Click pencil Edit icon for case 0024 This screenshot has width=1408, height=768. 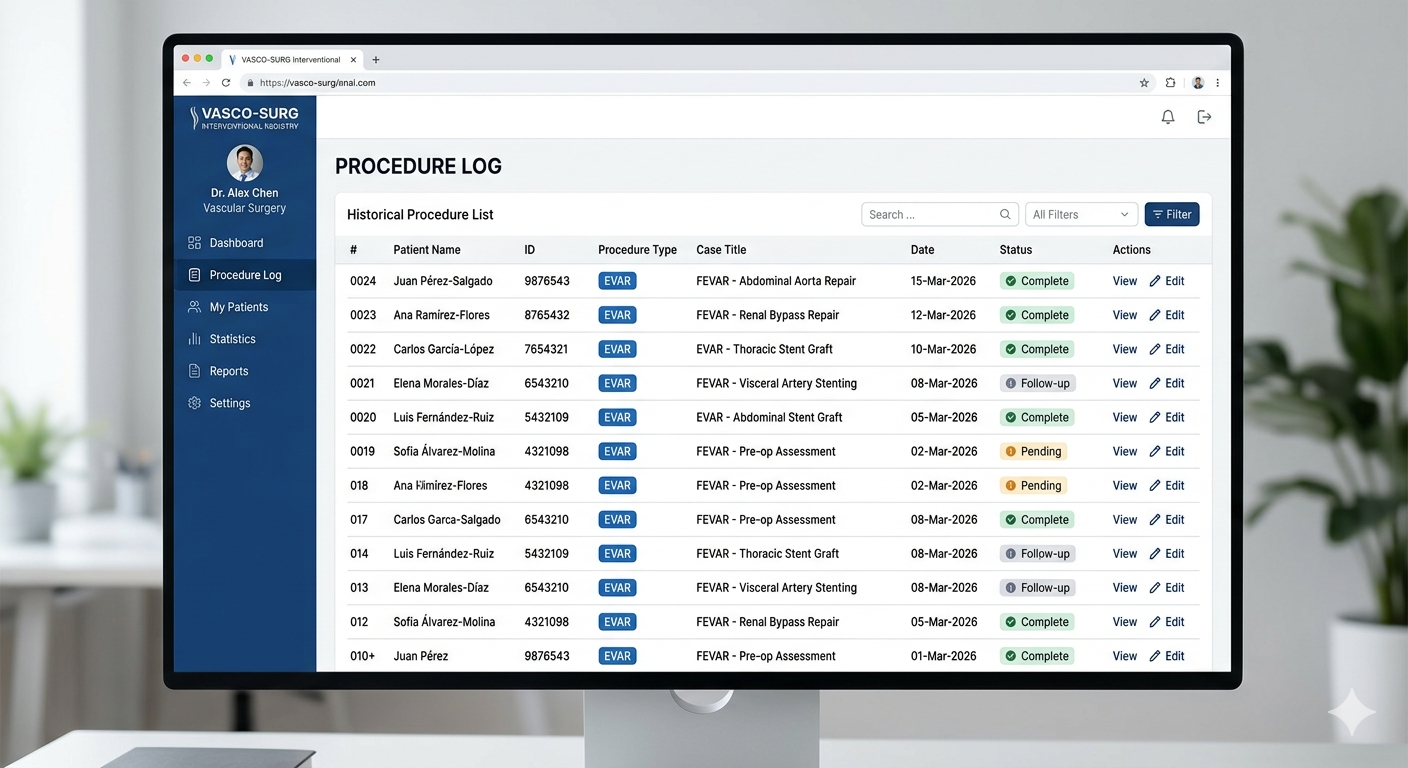[1155, 281]
